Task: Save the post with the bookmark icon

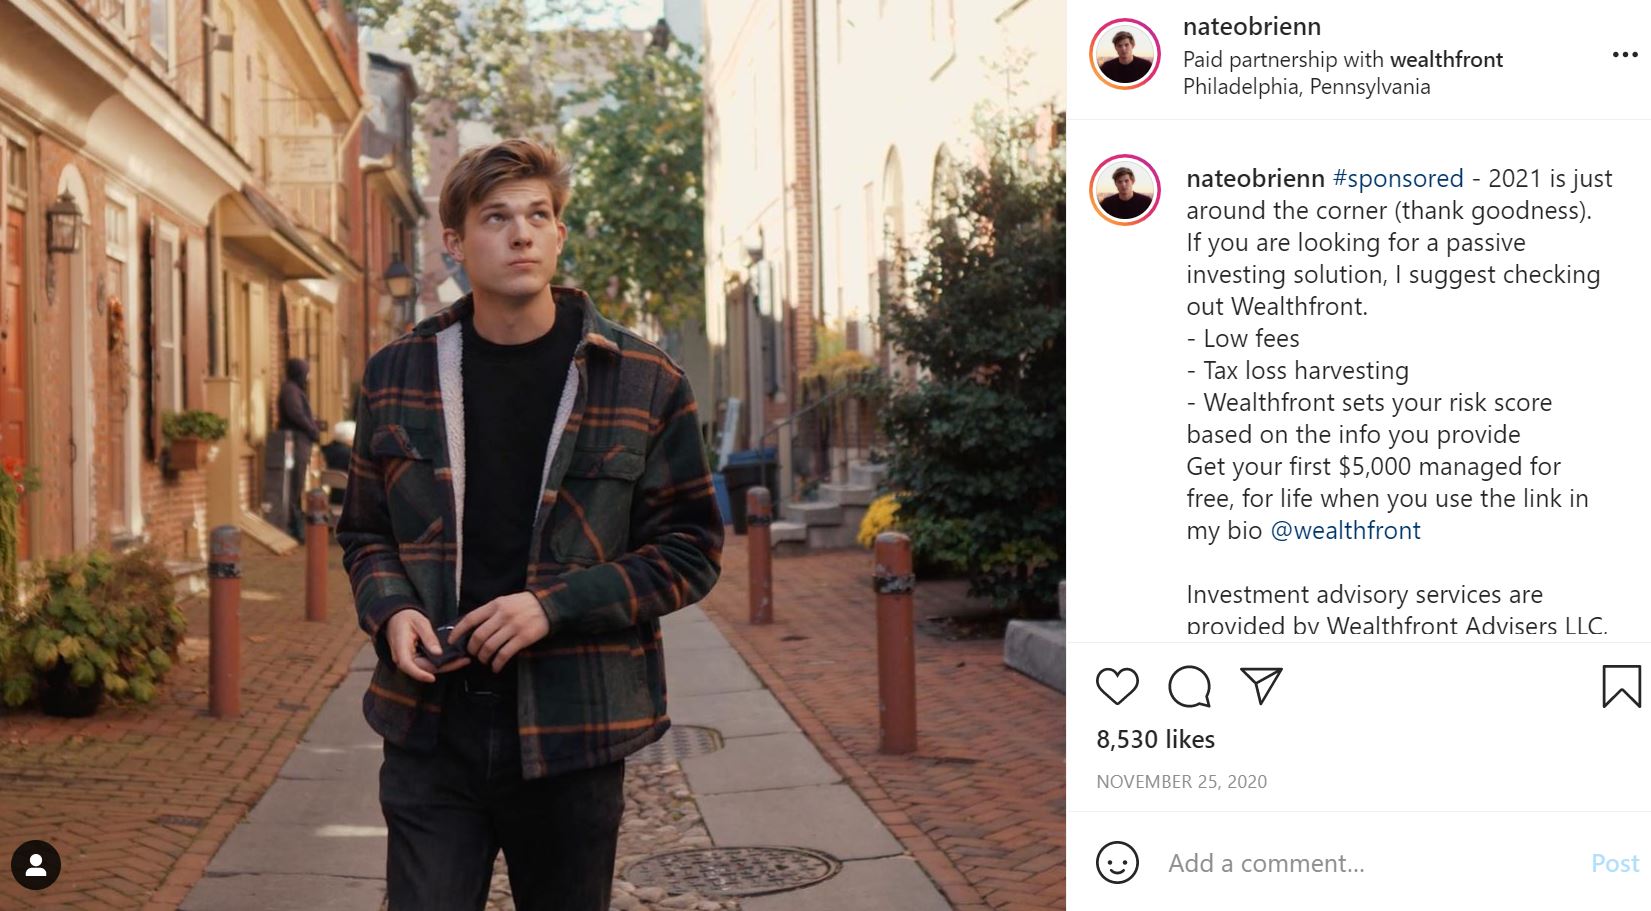Action: pyautogui.click(x=1621, y=687)
